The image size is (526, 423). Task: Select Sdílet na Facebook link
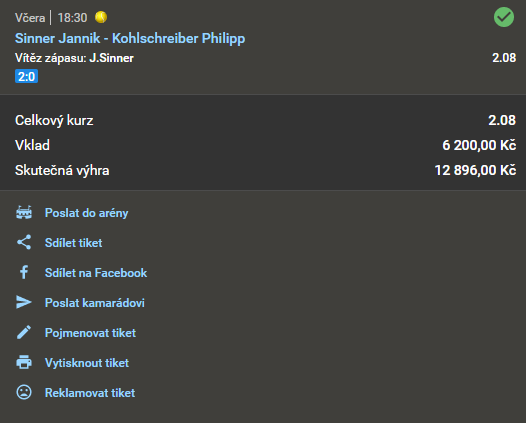tap(96, 273)
